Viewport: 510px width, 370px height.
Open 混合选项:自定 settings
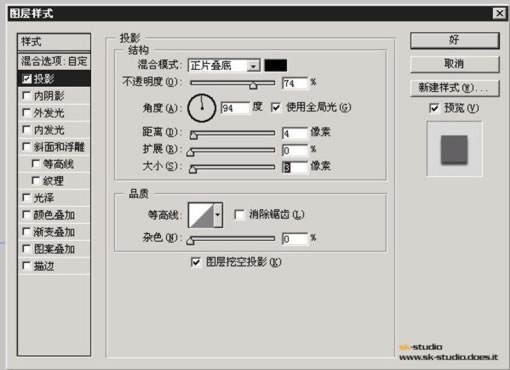(54, 61)
